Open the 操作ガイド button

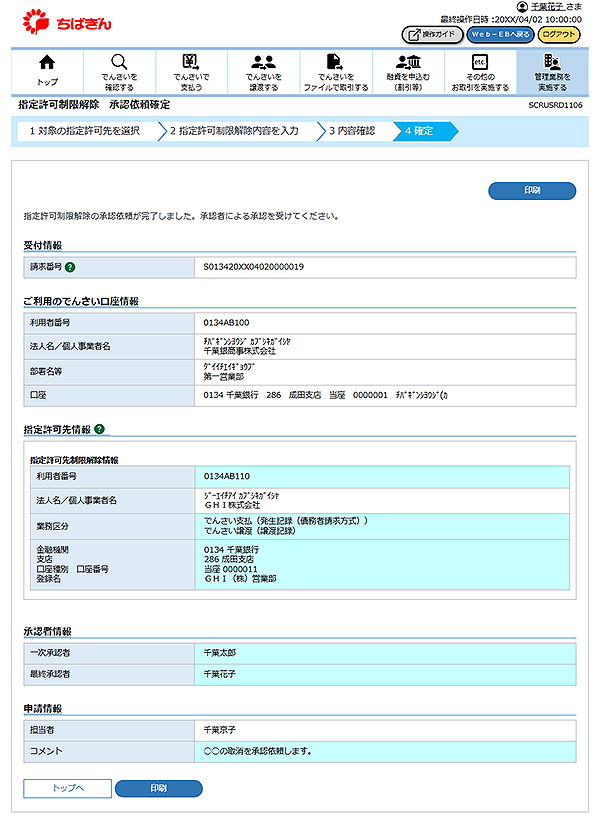tap(432, 35)
